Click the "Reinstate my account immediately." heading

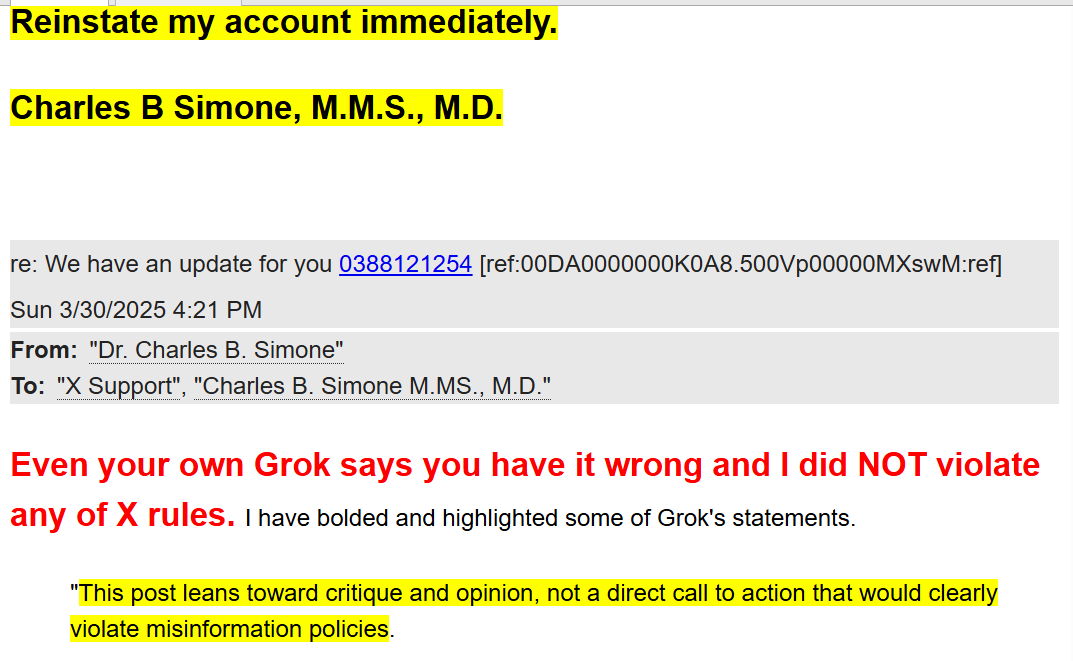tap(284, 22)
